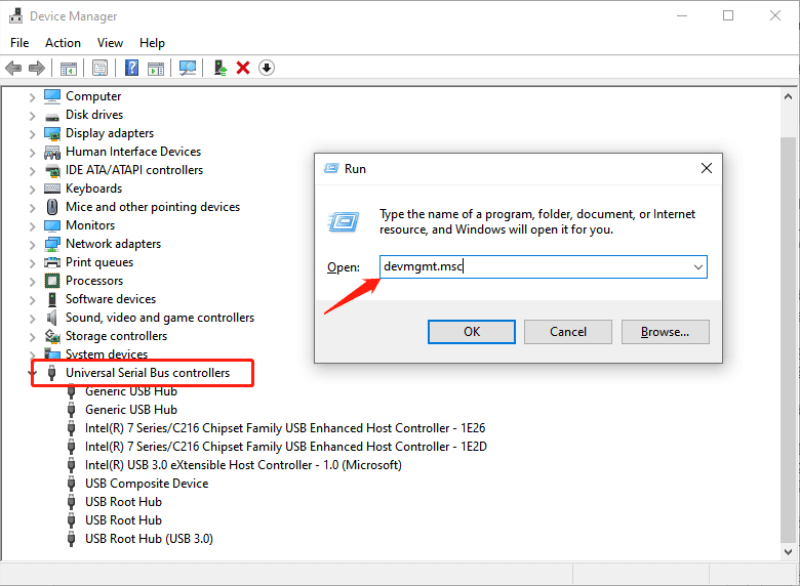Click the Device Manager title bar icon
Image resolution: width=800 pixels, height=586 pixels.
(16, 16)
